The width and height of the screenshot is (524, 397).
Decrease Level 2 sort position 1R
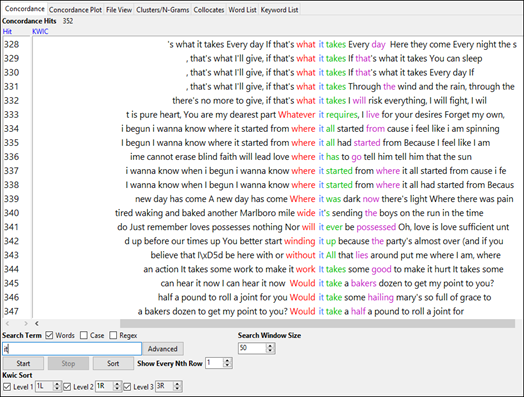[117, 389]
